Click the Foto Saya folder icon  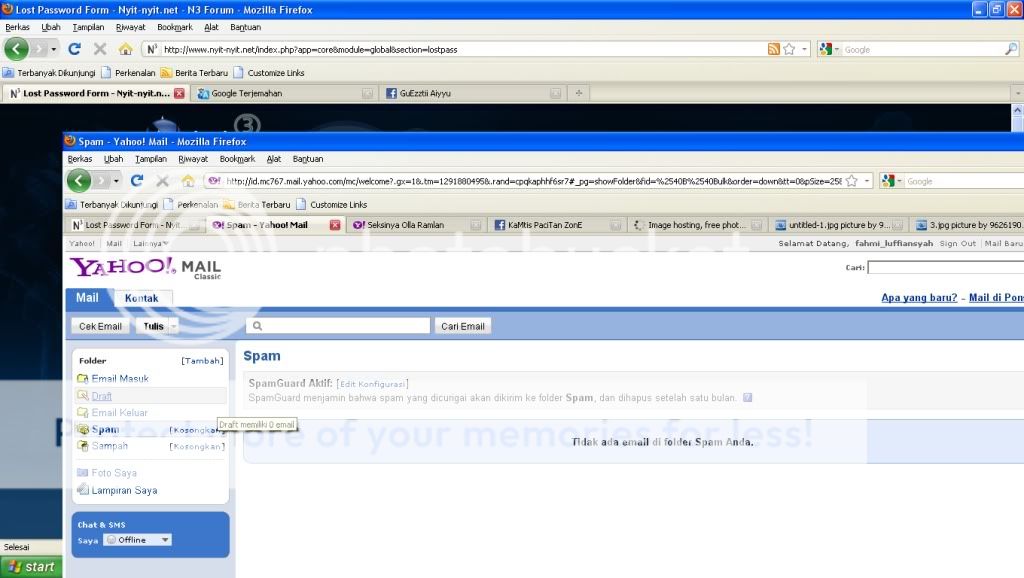click(82, 472)
